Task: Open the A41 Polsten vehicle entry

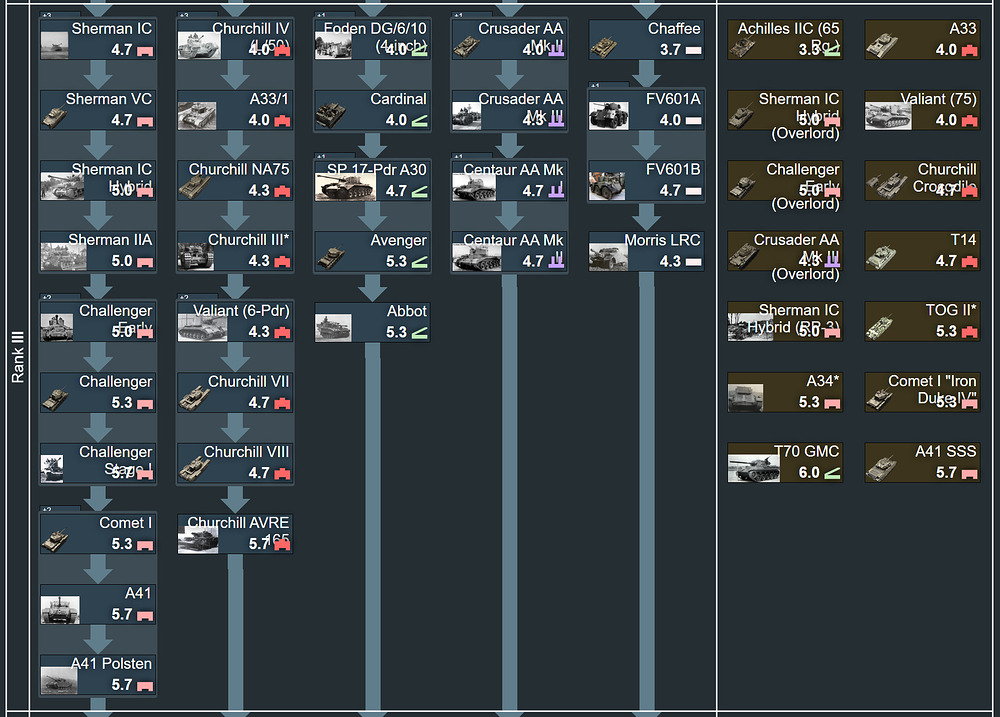Action: click(x=98, y=675)
